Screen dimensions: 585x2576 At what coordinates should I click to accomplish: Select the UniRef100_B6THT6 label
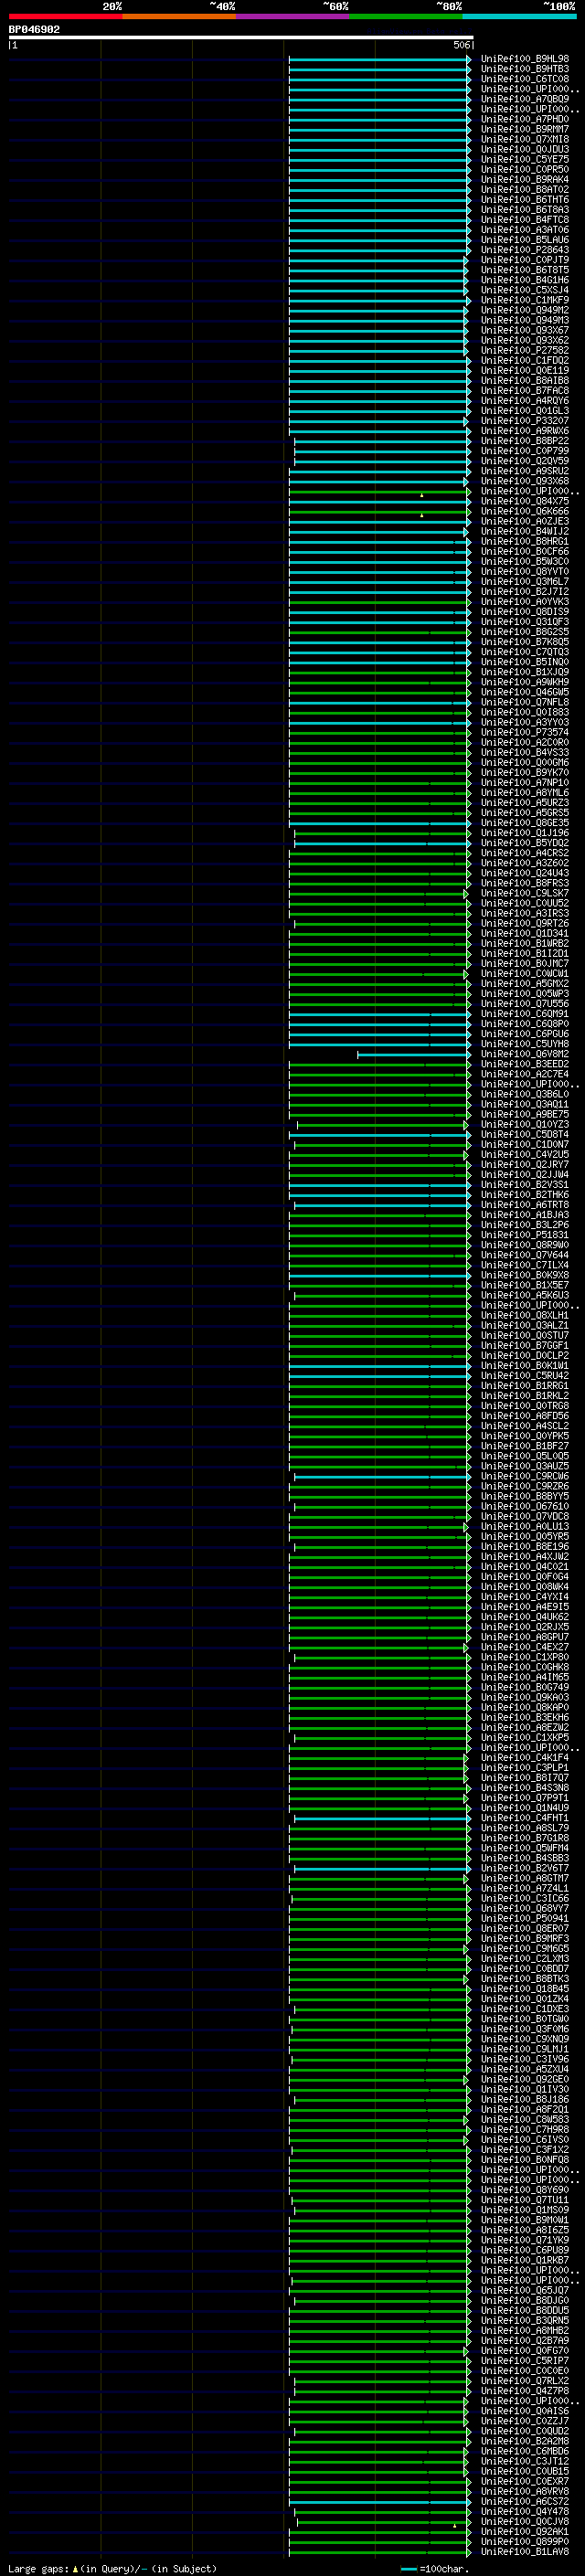point(524,199)
